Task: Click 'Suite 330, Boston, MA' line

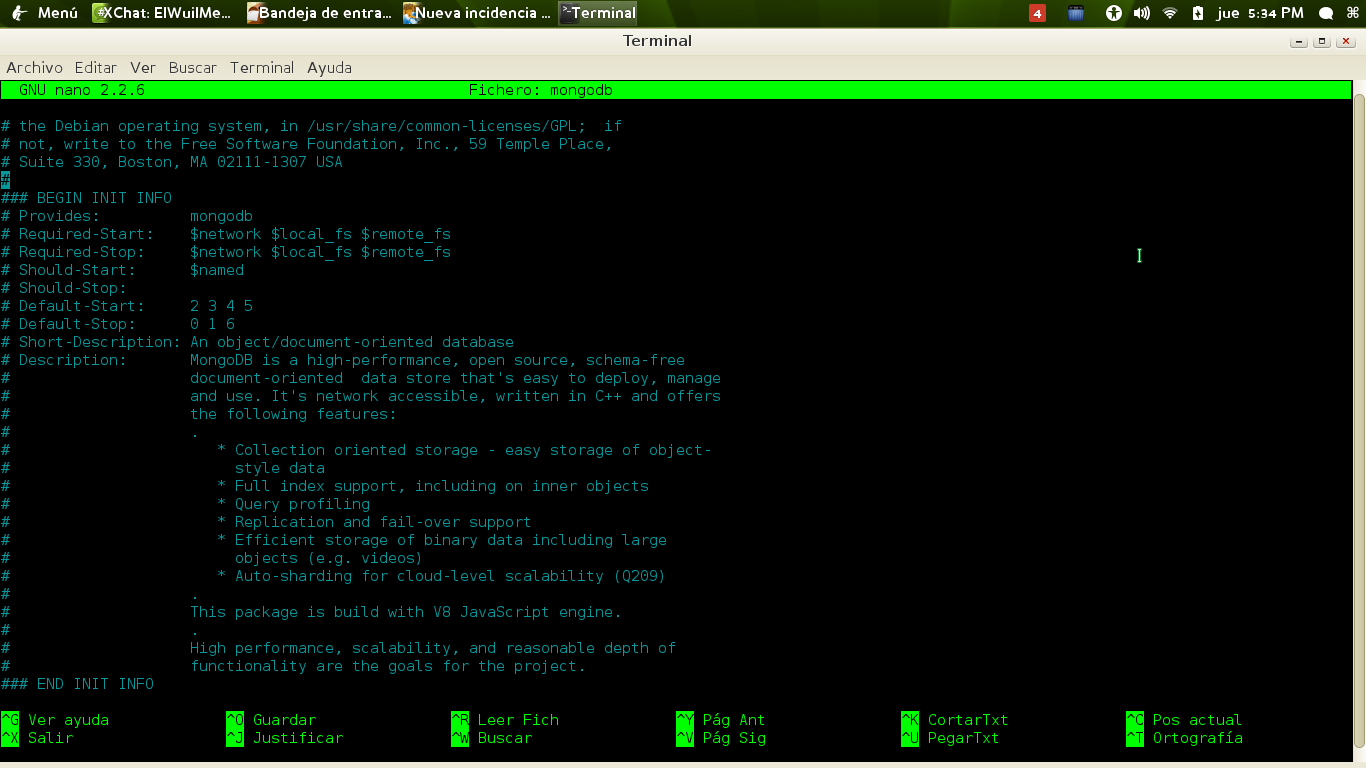Action: click(x=171, y=162)
